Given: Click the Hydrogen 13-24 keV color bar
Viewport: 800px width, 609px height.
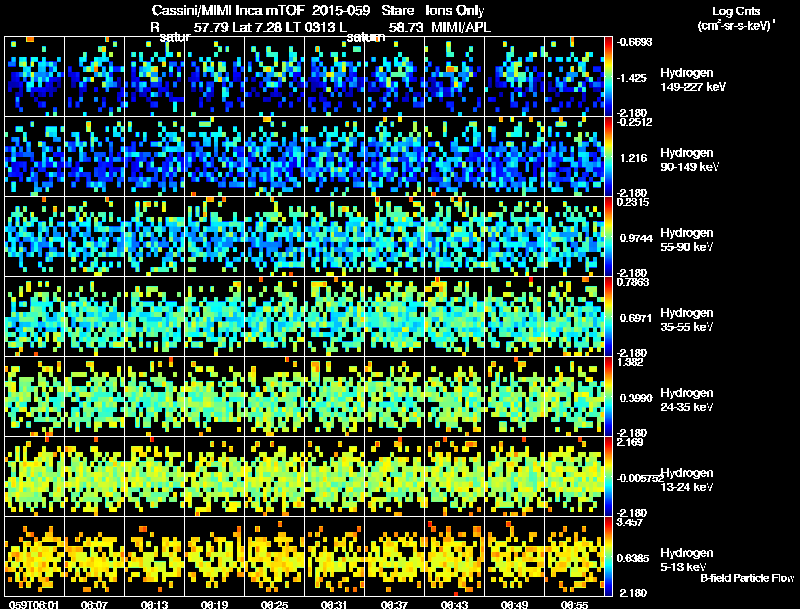Looking at the screenshot, I should coord(608,477).
